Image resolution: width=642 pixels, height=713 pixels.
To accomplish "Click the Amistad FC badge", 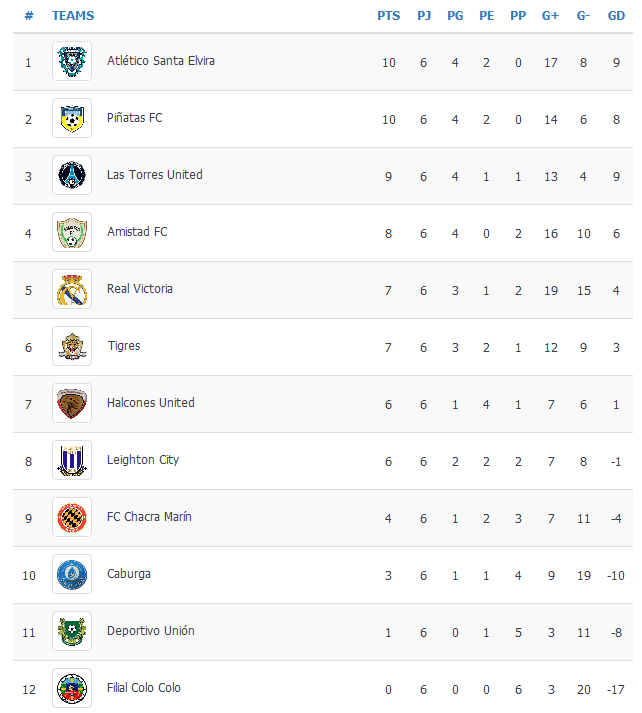I will coord(72,232).
